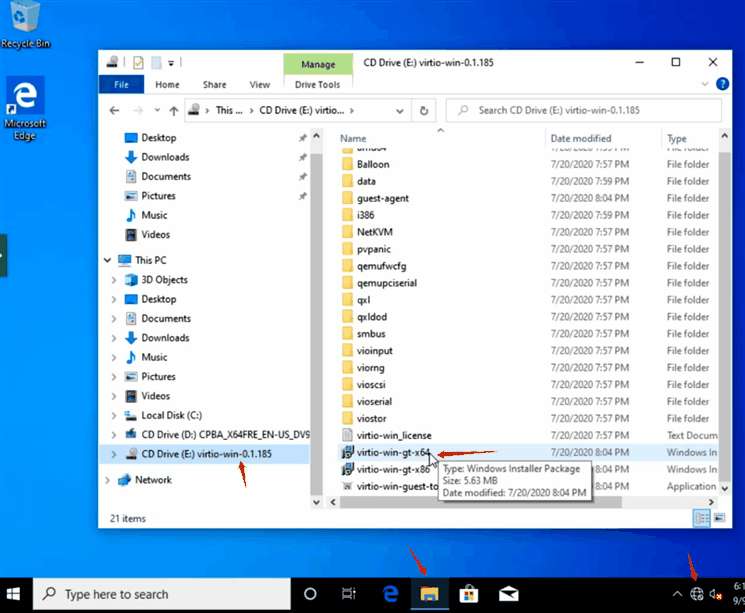The image size is (745, 613).
Task: Open the Windows Start menu
Action: coord(13,594)
